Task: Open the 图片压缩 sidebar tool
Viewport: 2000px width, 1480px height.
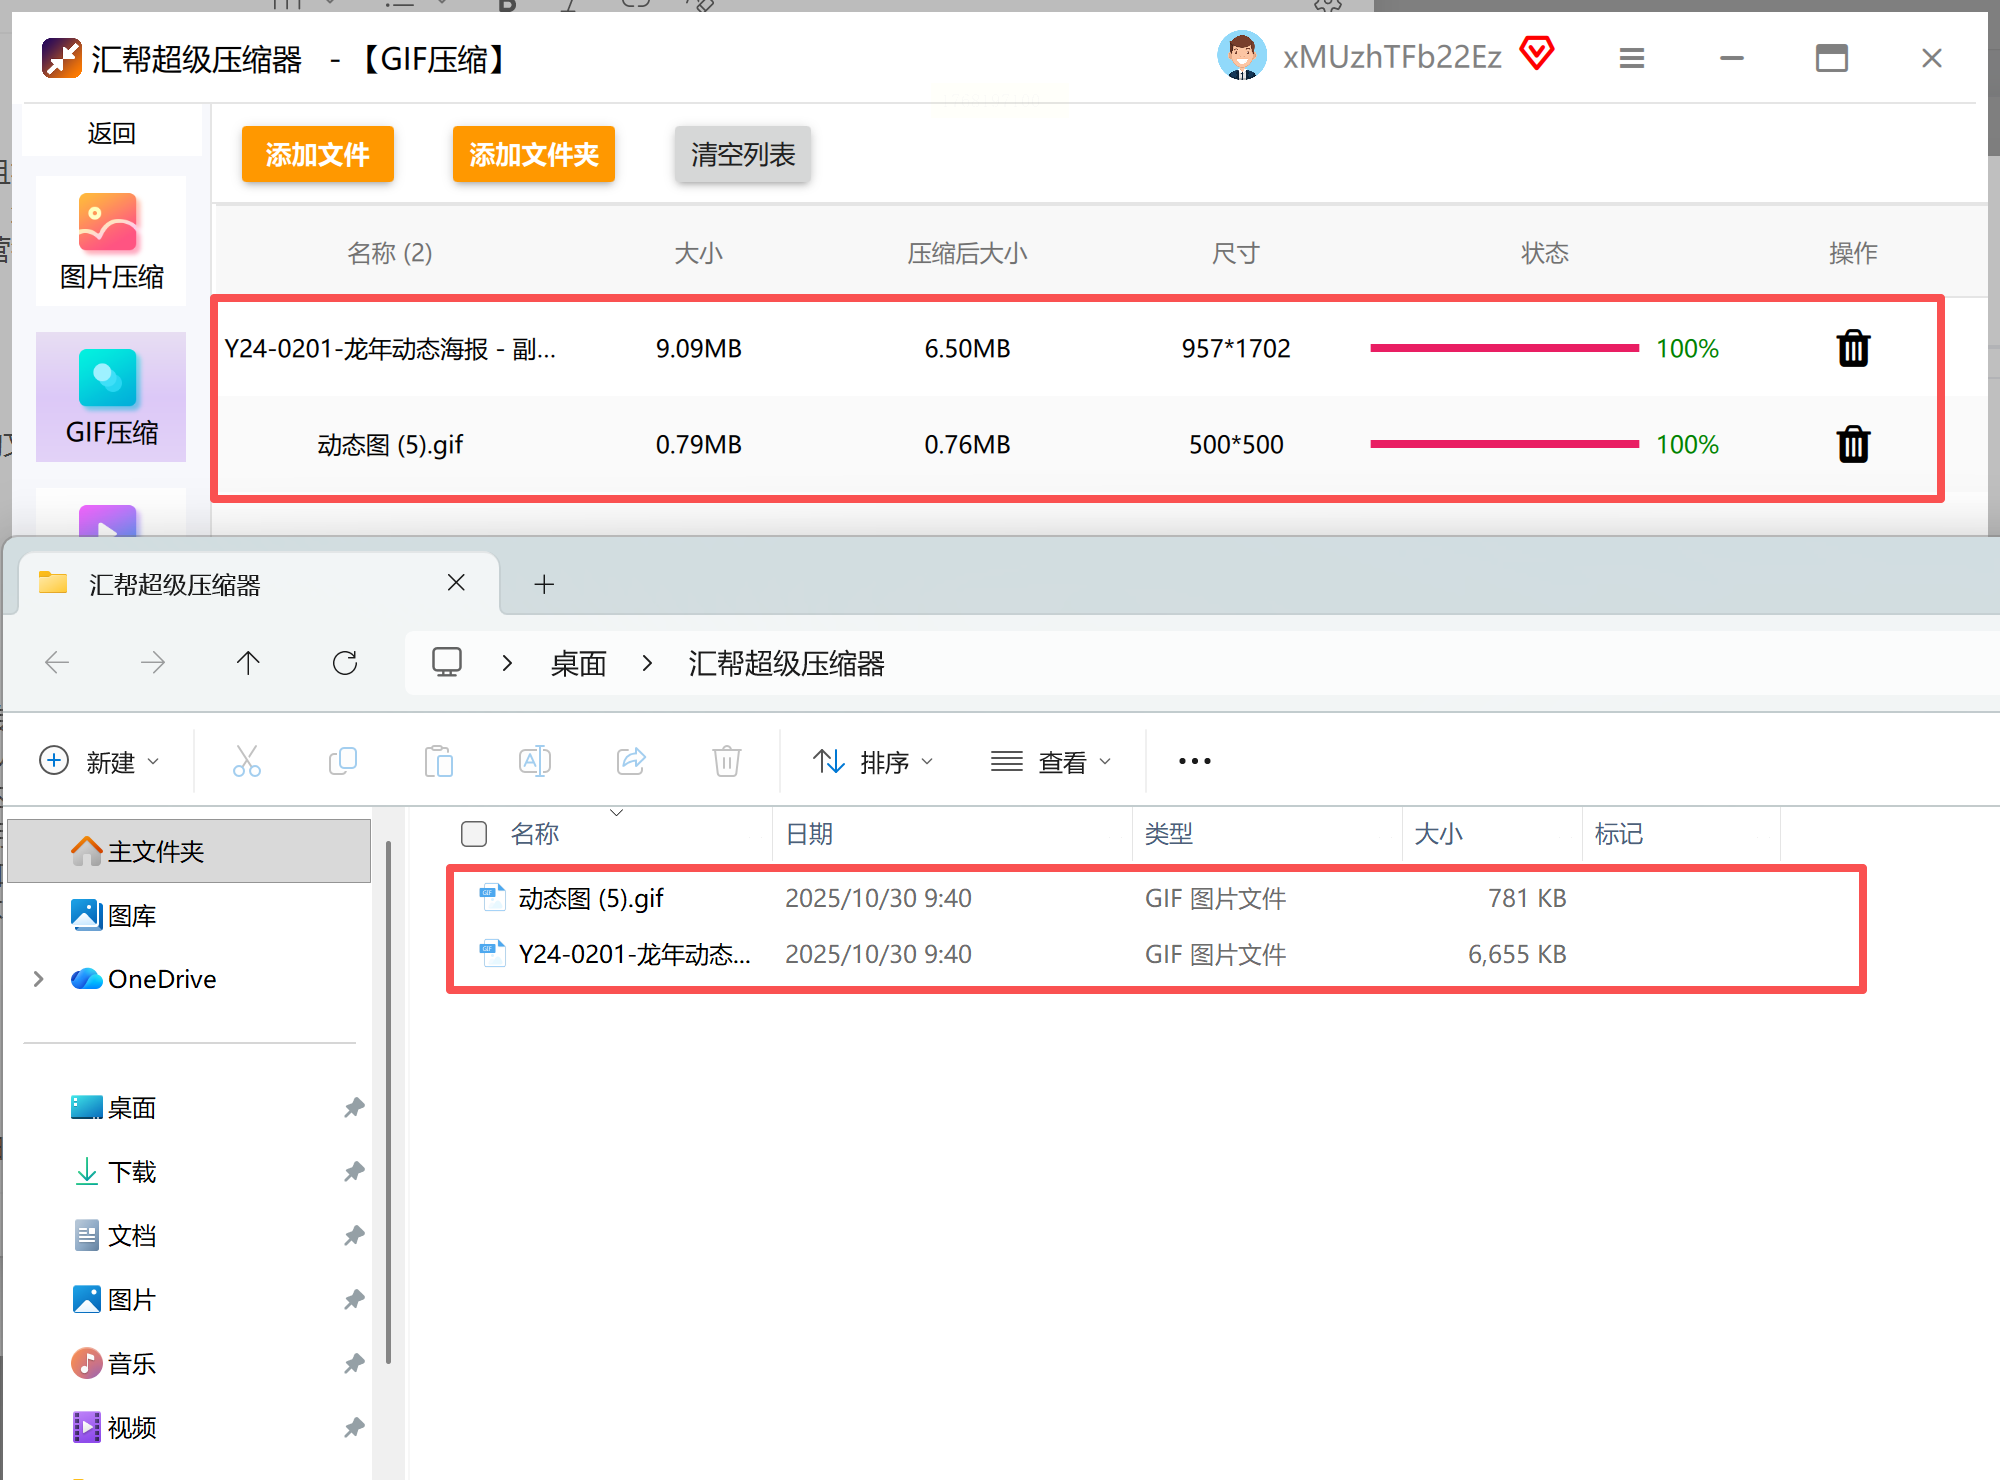Action: tap(111, 241)
